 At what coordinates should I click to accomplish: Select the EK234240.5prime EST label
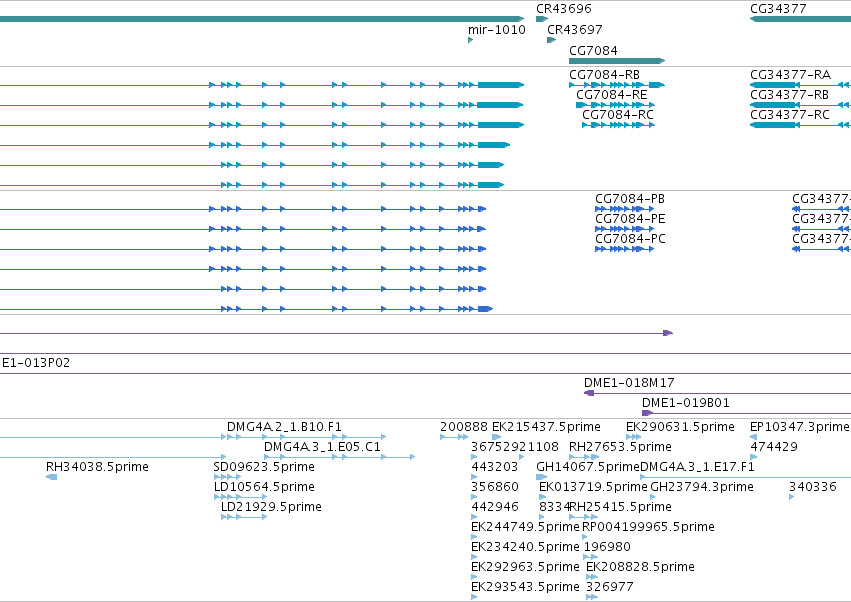[x=525, y=548]
